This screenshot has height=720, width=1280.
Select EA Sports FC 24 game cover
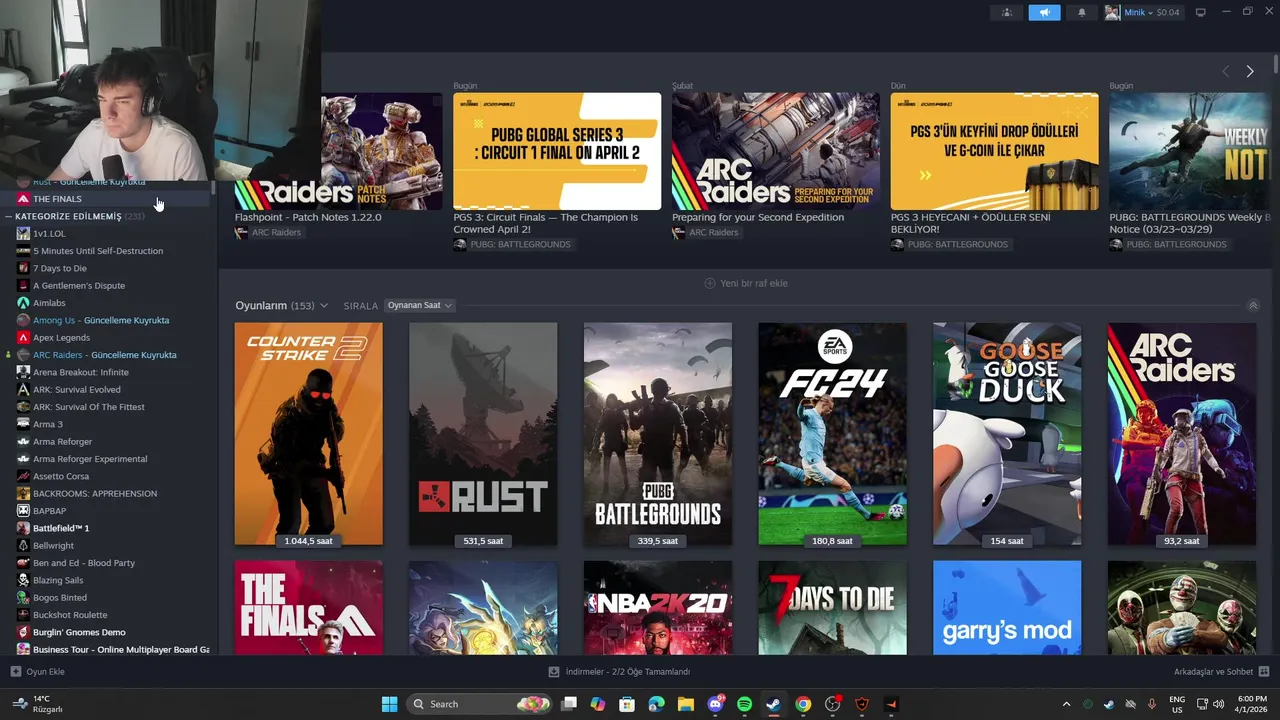[832, 434]
